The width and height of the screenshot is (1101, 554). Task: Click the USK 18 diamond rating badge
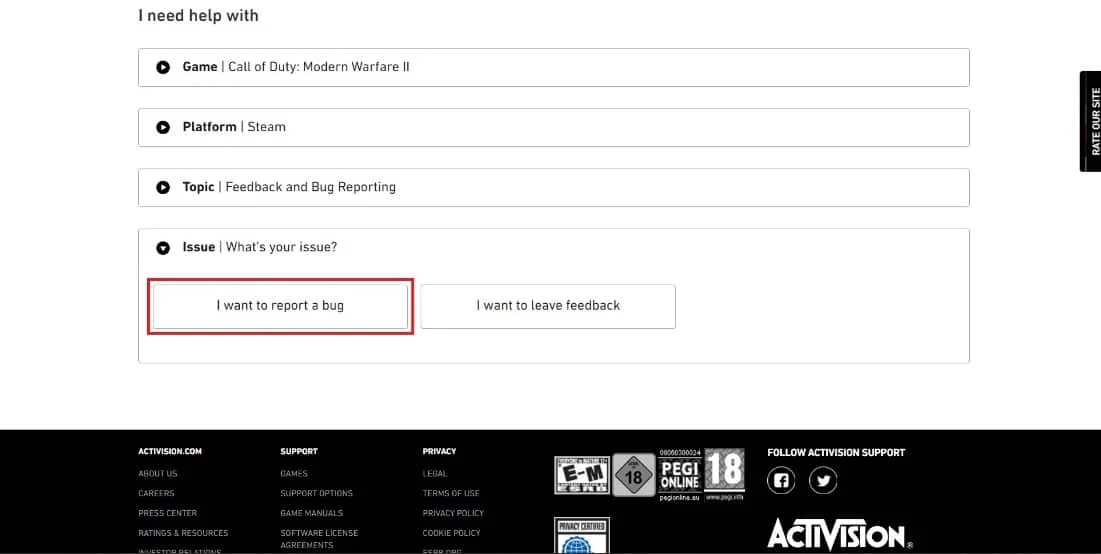coord(634,475)
